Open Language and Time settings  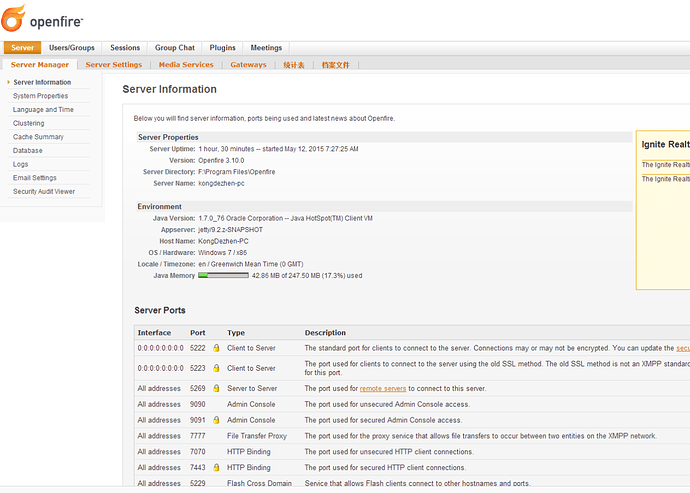(43, 110)
